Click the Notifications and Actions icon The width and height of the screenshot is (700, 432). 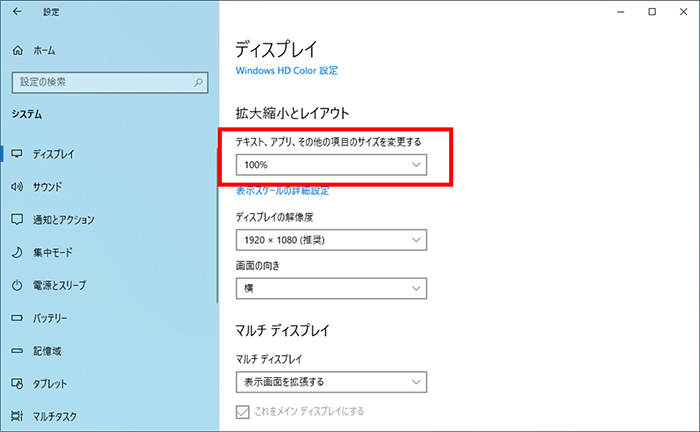tap(17, 220)
